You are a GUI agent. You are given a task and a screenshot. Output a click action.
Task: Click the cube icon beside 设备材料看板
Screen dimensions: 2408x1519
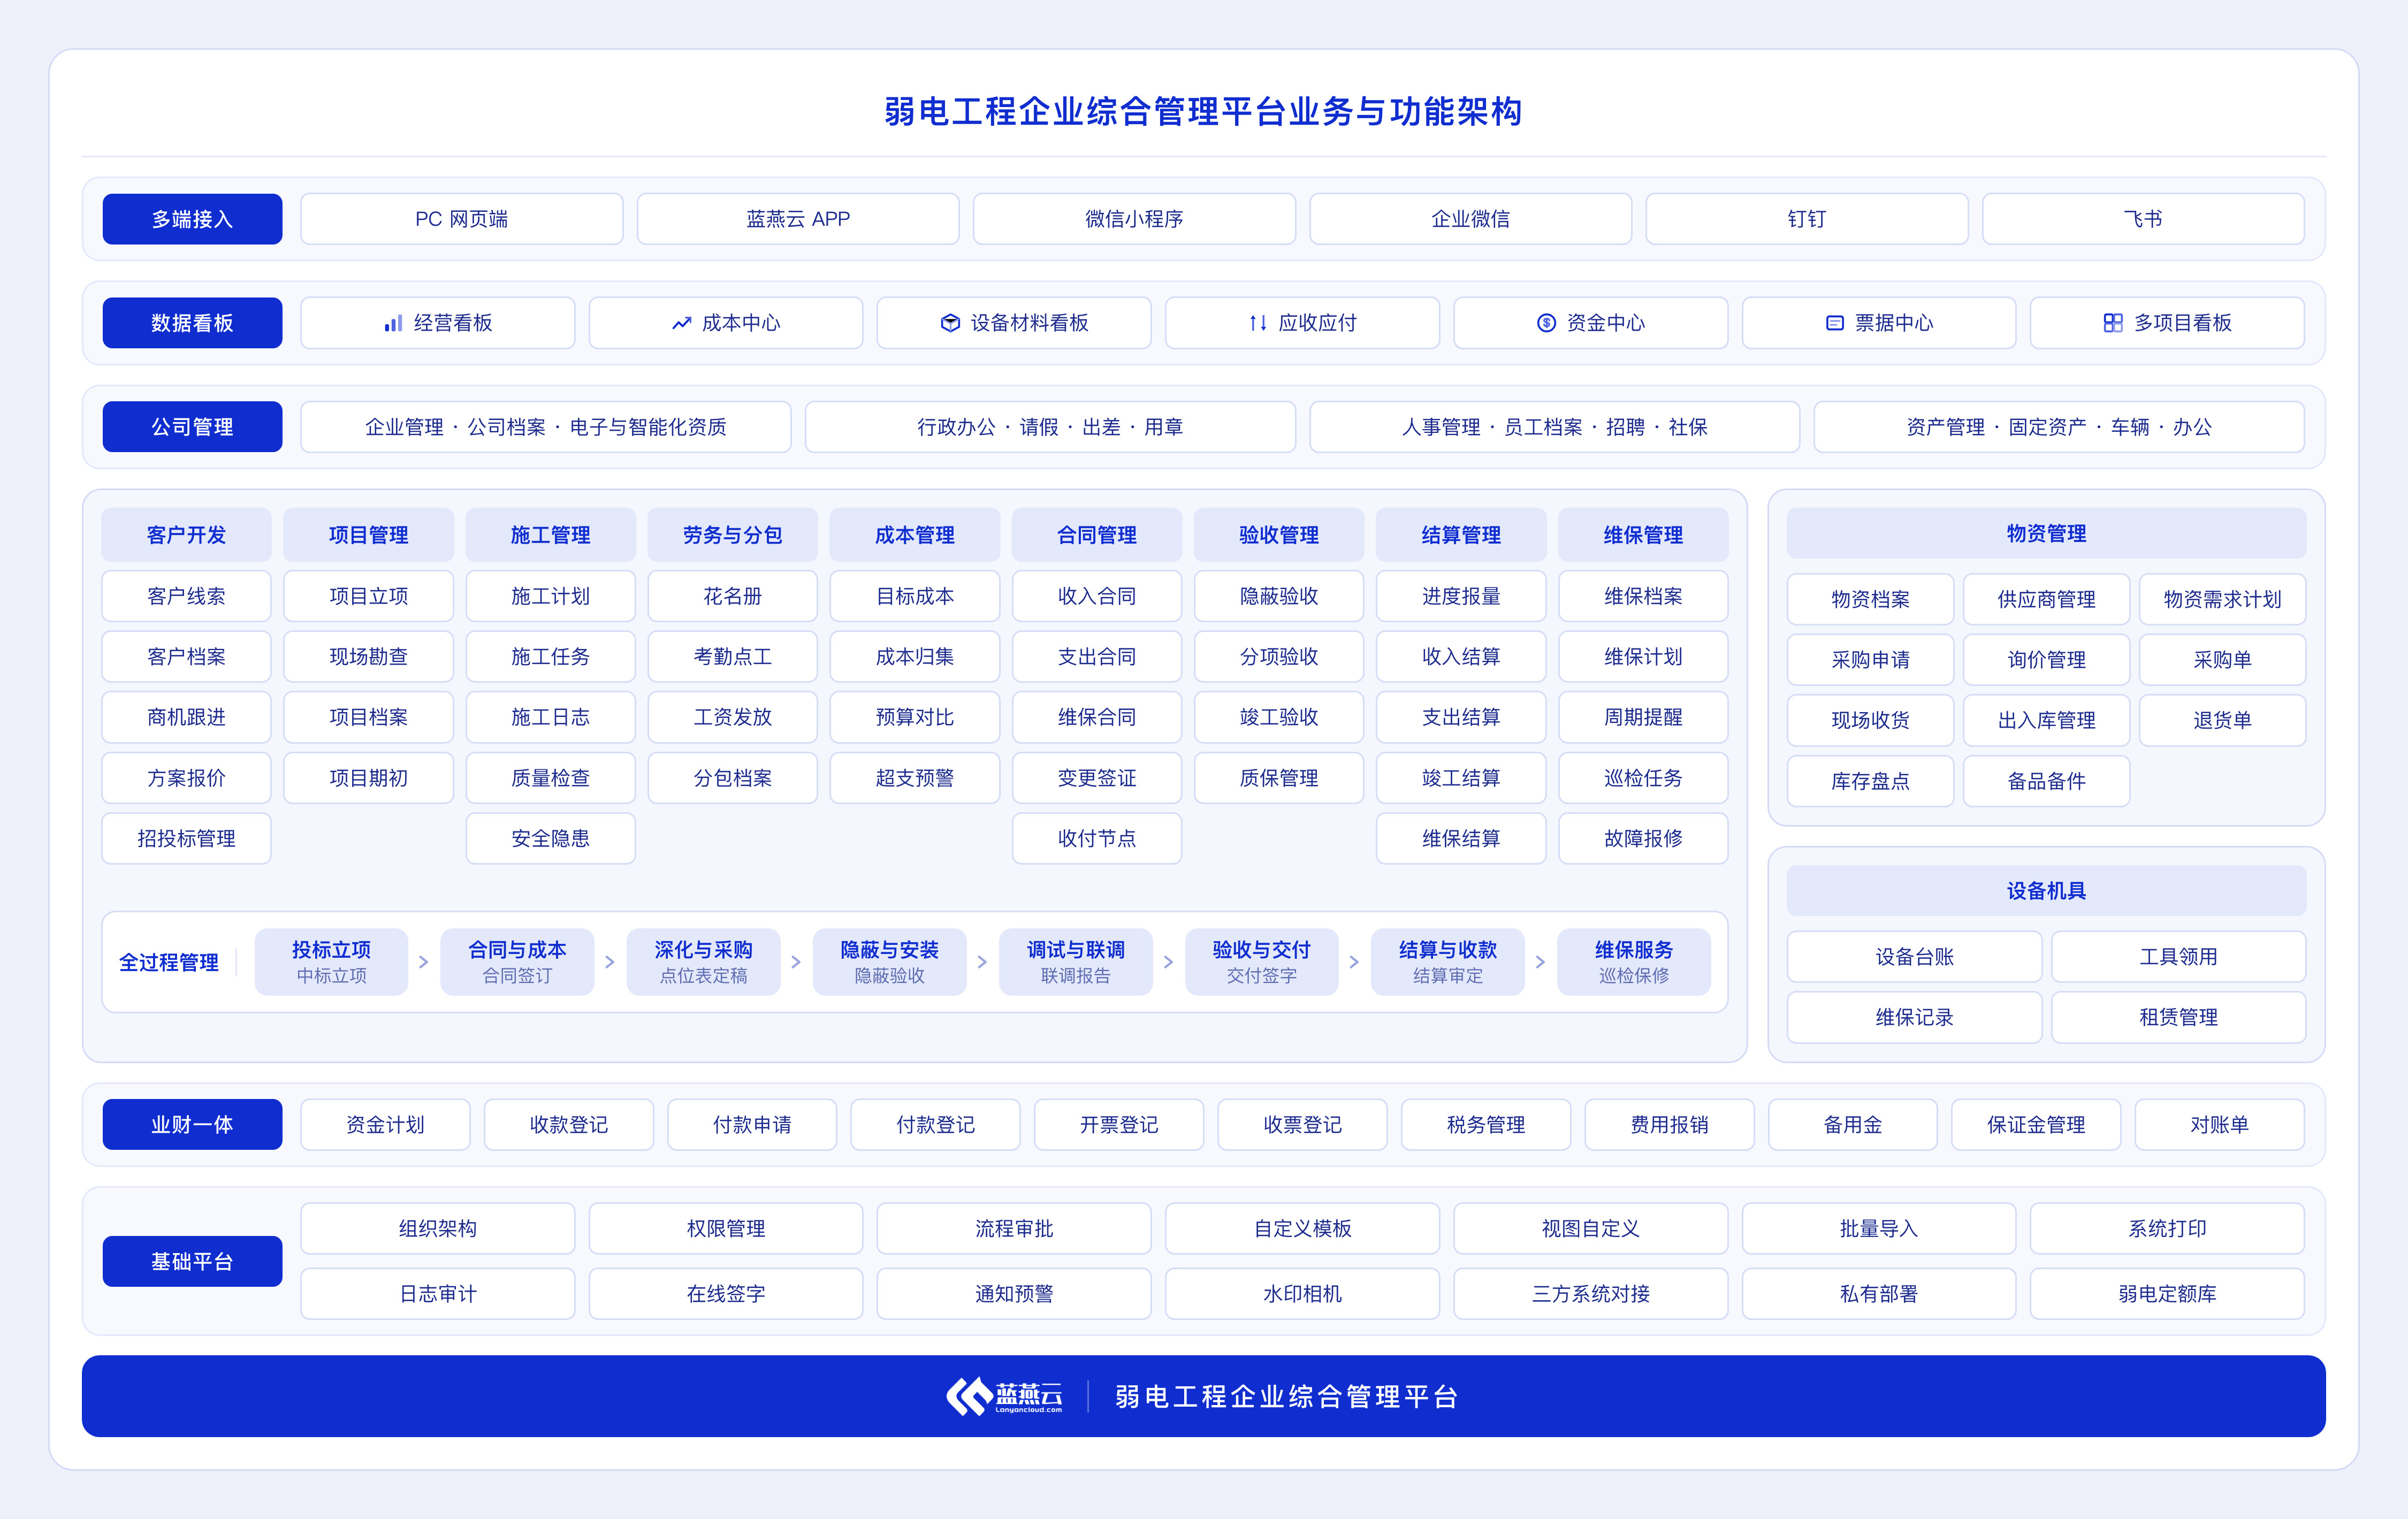(950, 323)
